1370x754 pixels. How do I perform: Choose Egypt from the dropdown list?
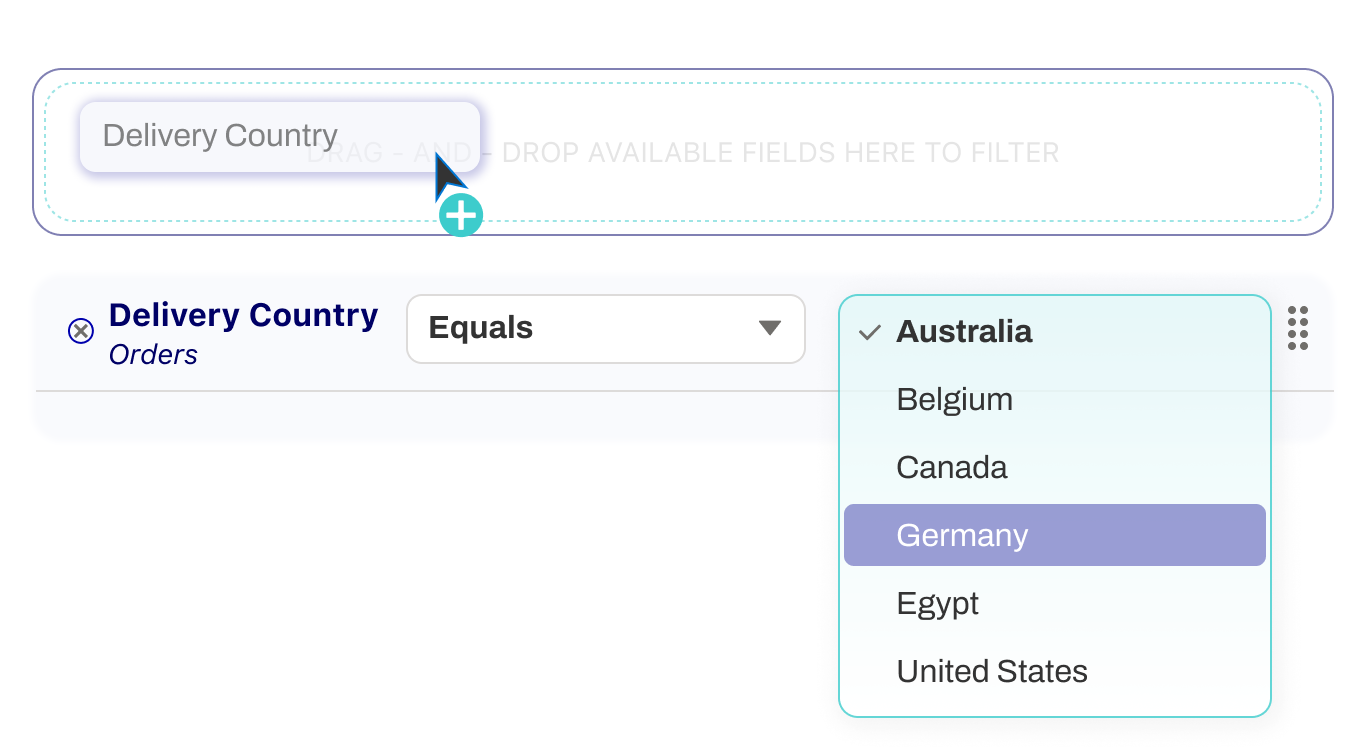937,604
